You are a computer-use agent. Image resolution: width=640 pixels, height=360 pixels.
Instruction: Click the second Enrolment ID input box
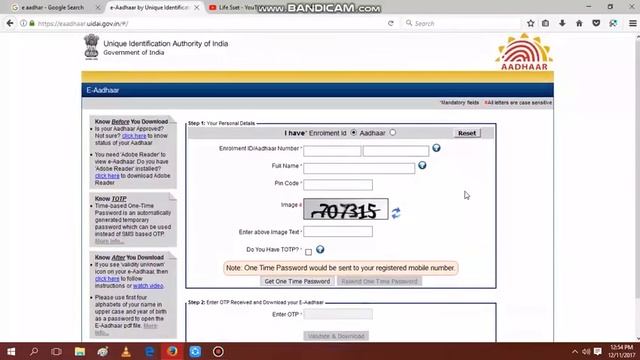pyautogui.click(x=396, y=151)
